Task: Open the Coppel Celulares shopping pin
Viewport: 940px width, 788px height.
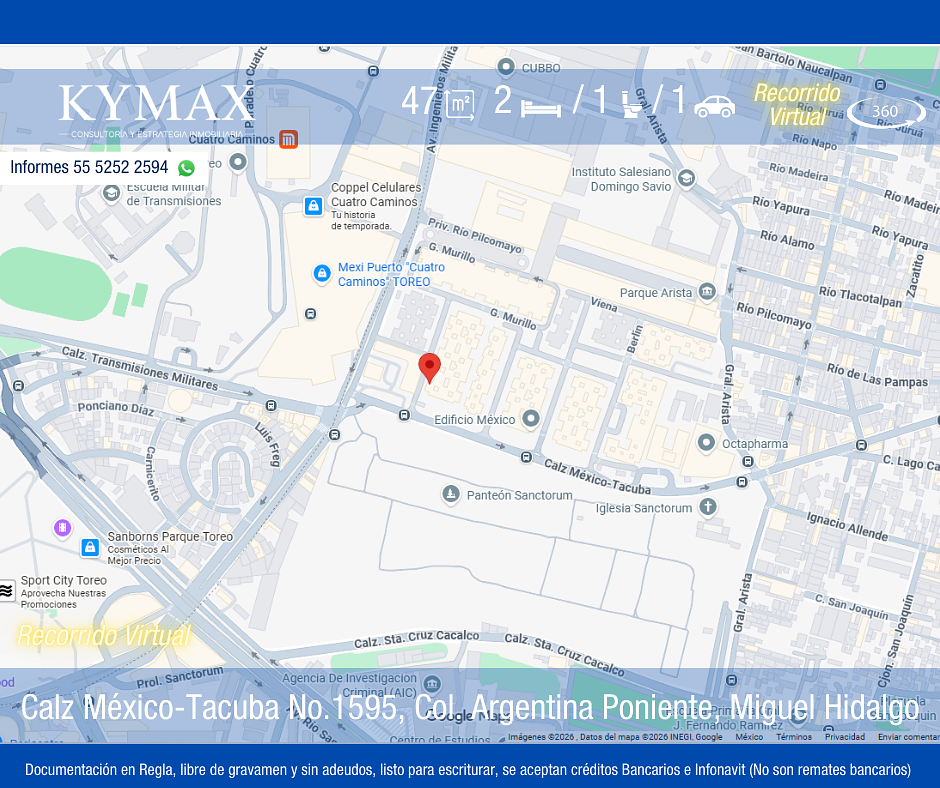Action: coord(313,206)
